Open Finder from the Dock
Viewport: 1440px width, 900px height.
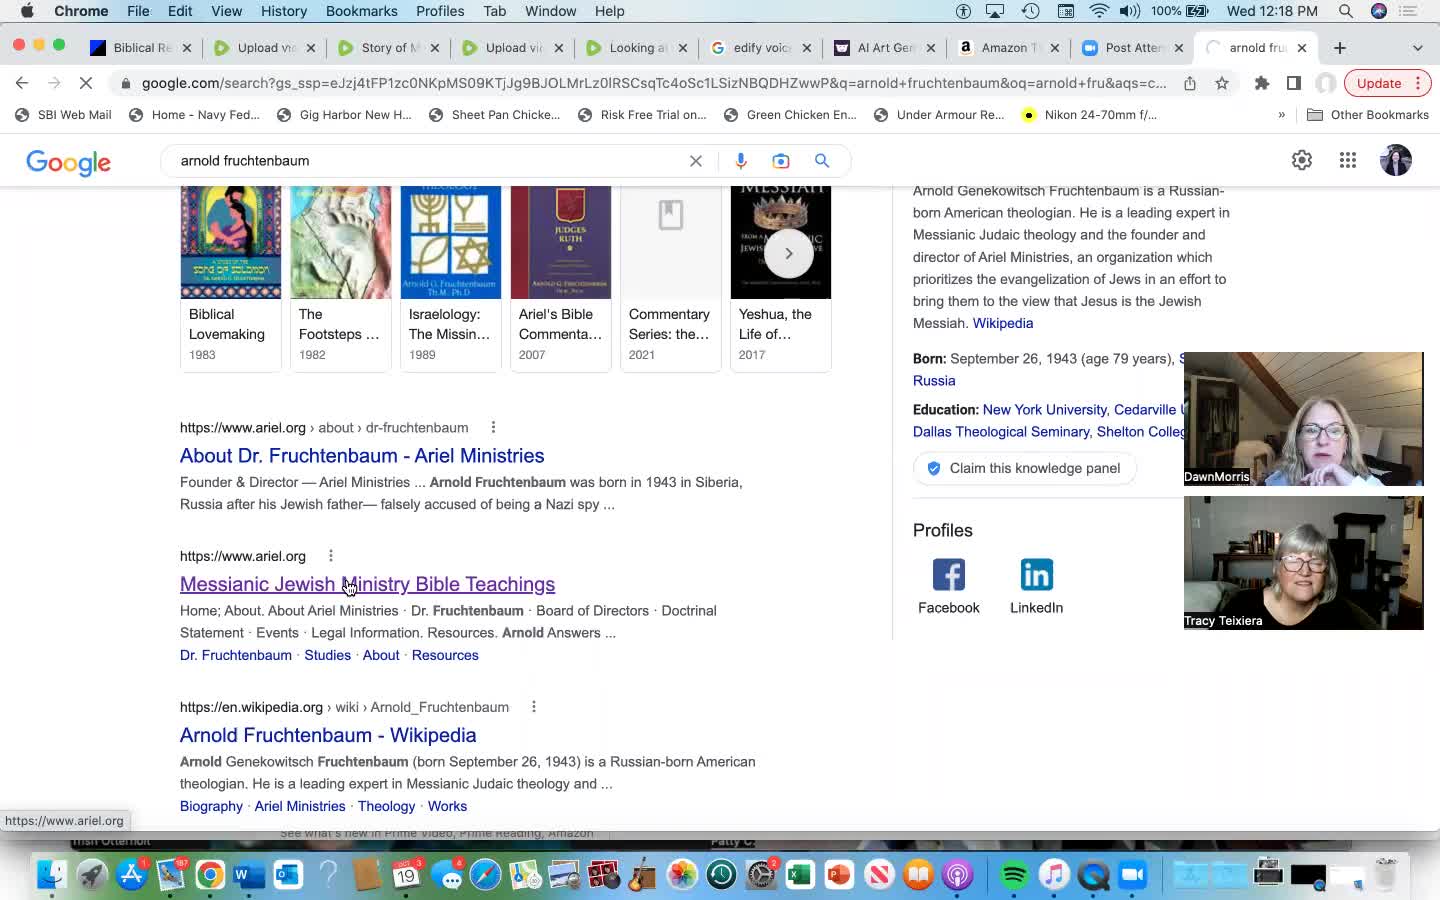point(52,875)
